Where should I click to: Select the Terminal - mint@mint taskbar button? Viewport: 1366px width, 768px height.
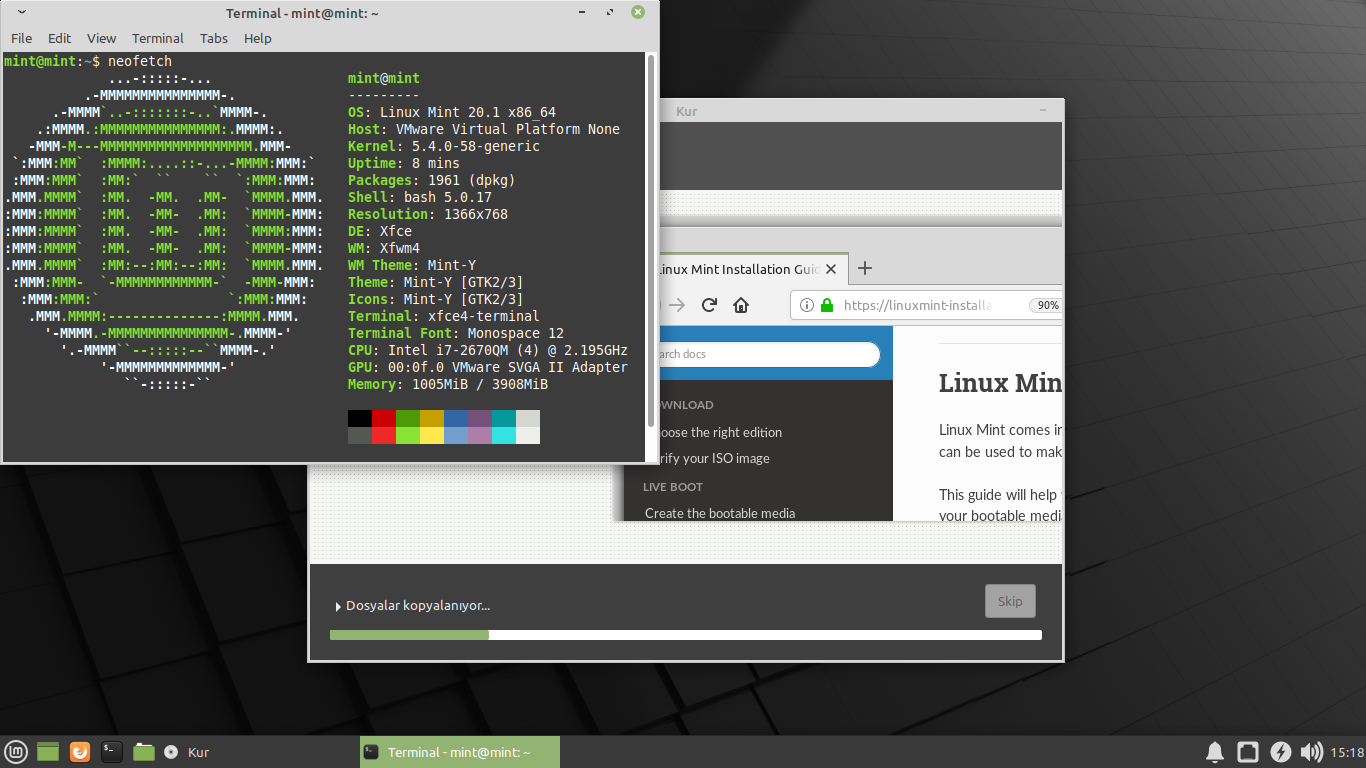click(459, 752)
